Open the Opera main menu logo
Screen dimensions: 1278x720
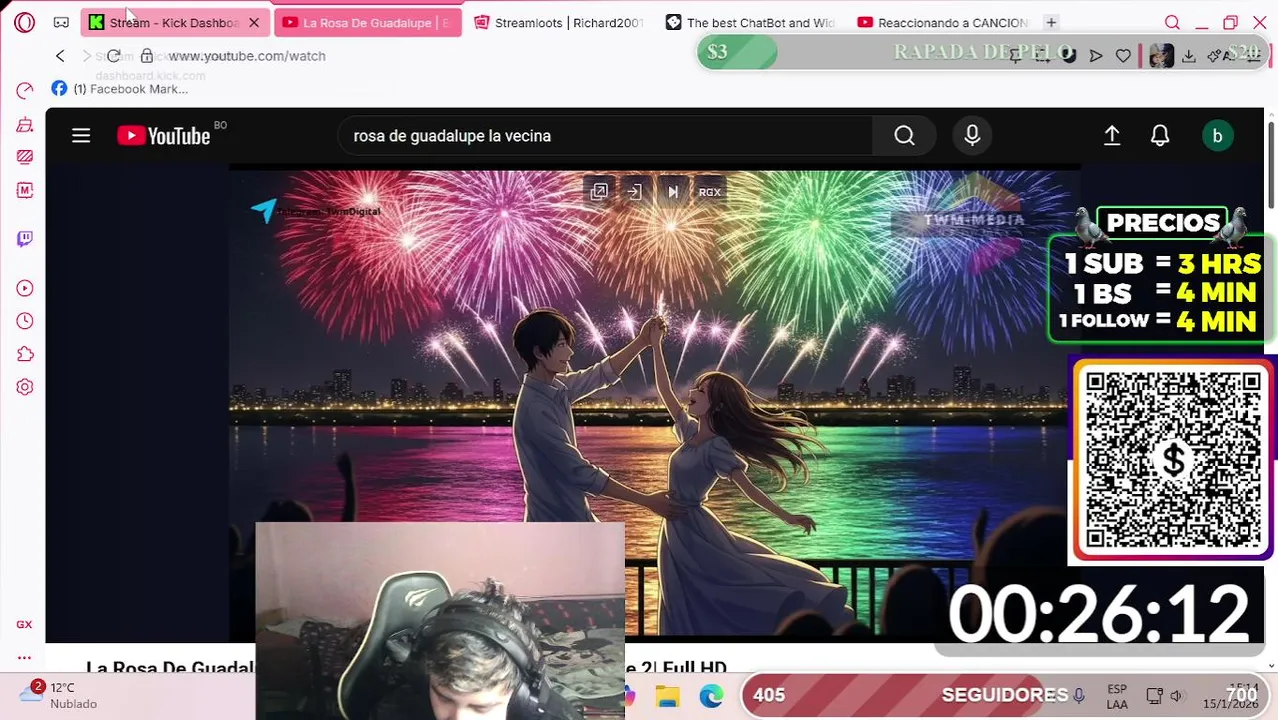[24, 22]
